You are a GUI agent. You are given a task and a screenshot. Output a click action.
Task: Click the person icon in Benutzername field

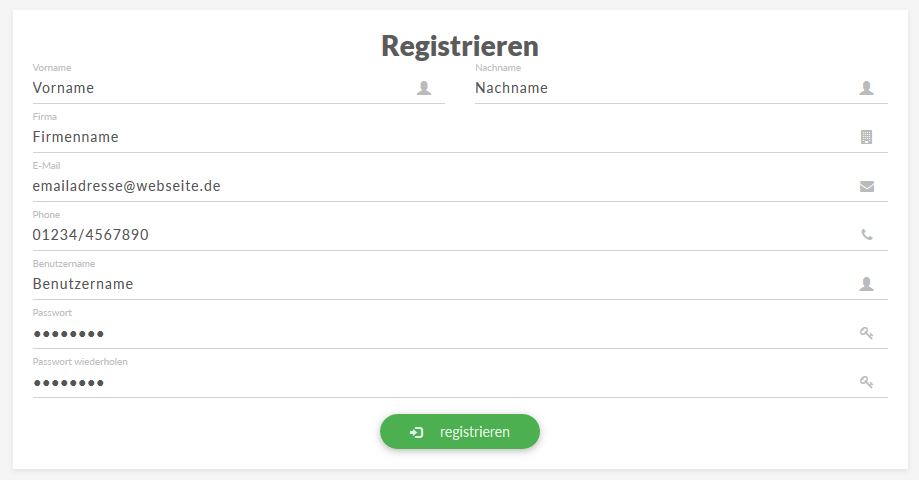point(866,284)
